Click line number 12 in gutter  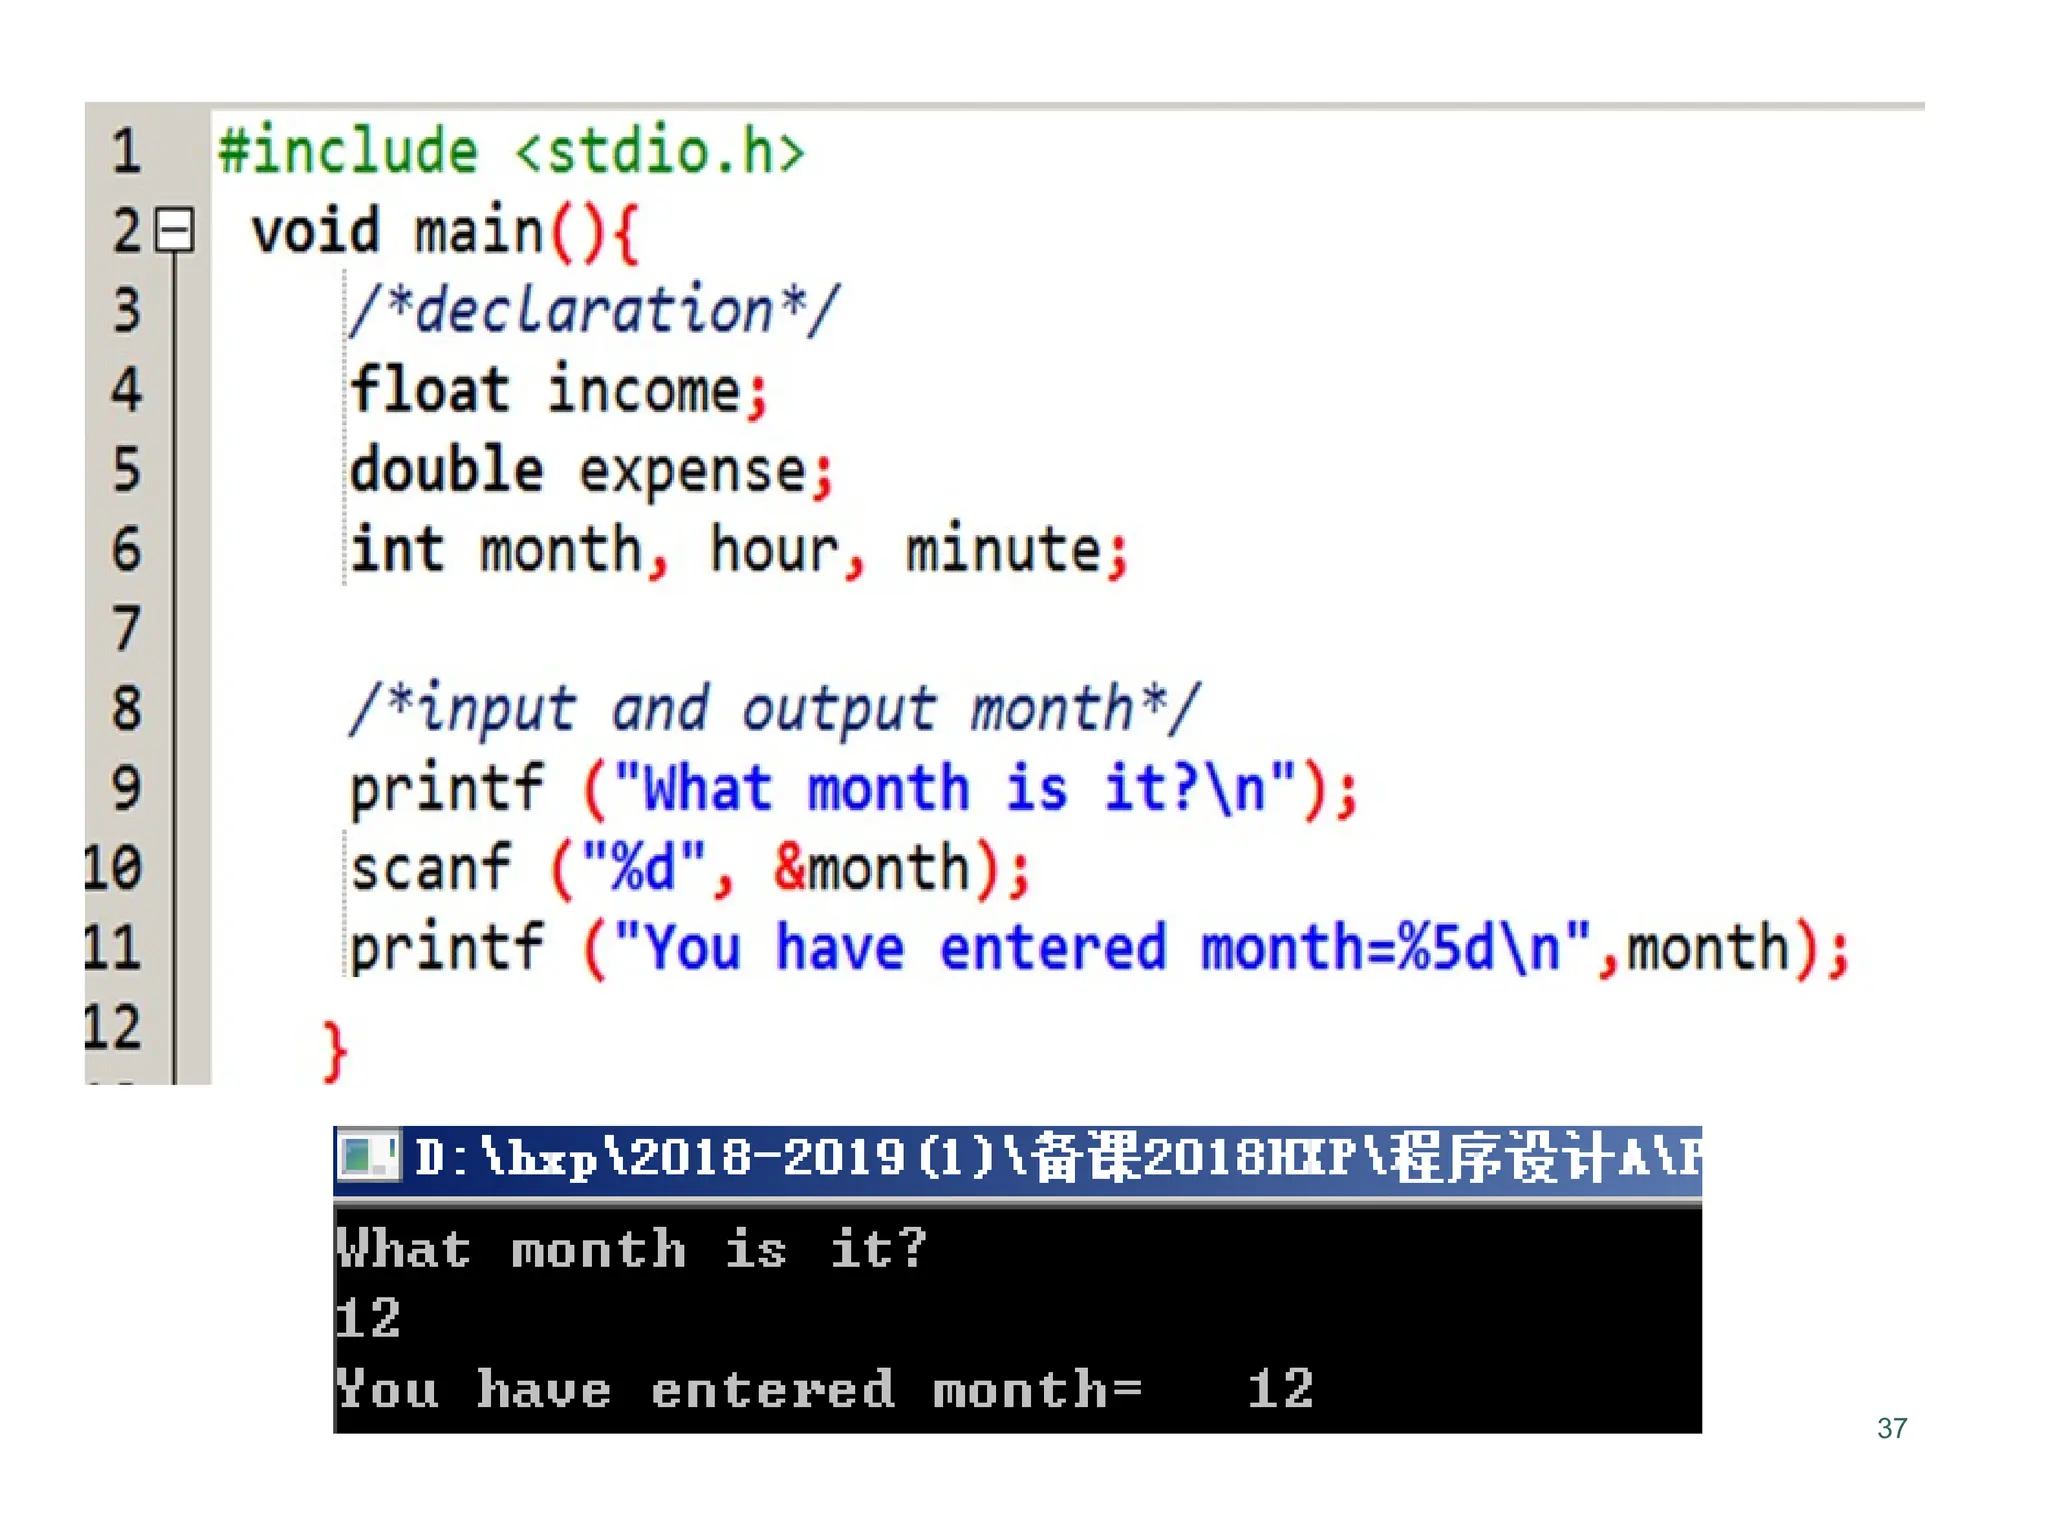coord(113,1027)
